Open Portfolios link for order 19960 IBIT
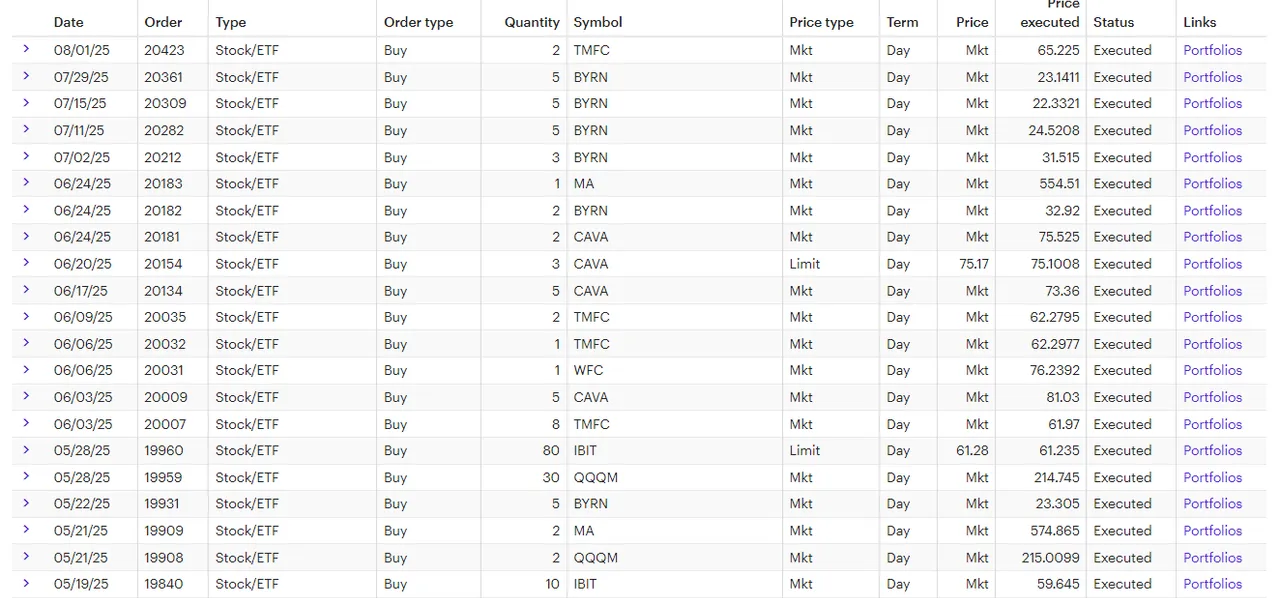 tap(1212, 450)
